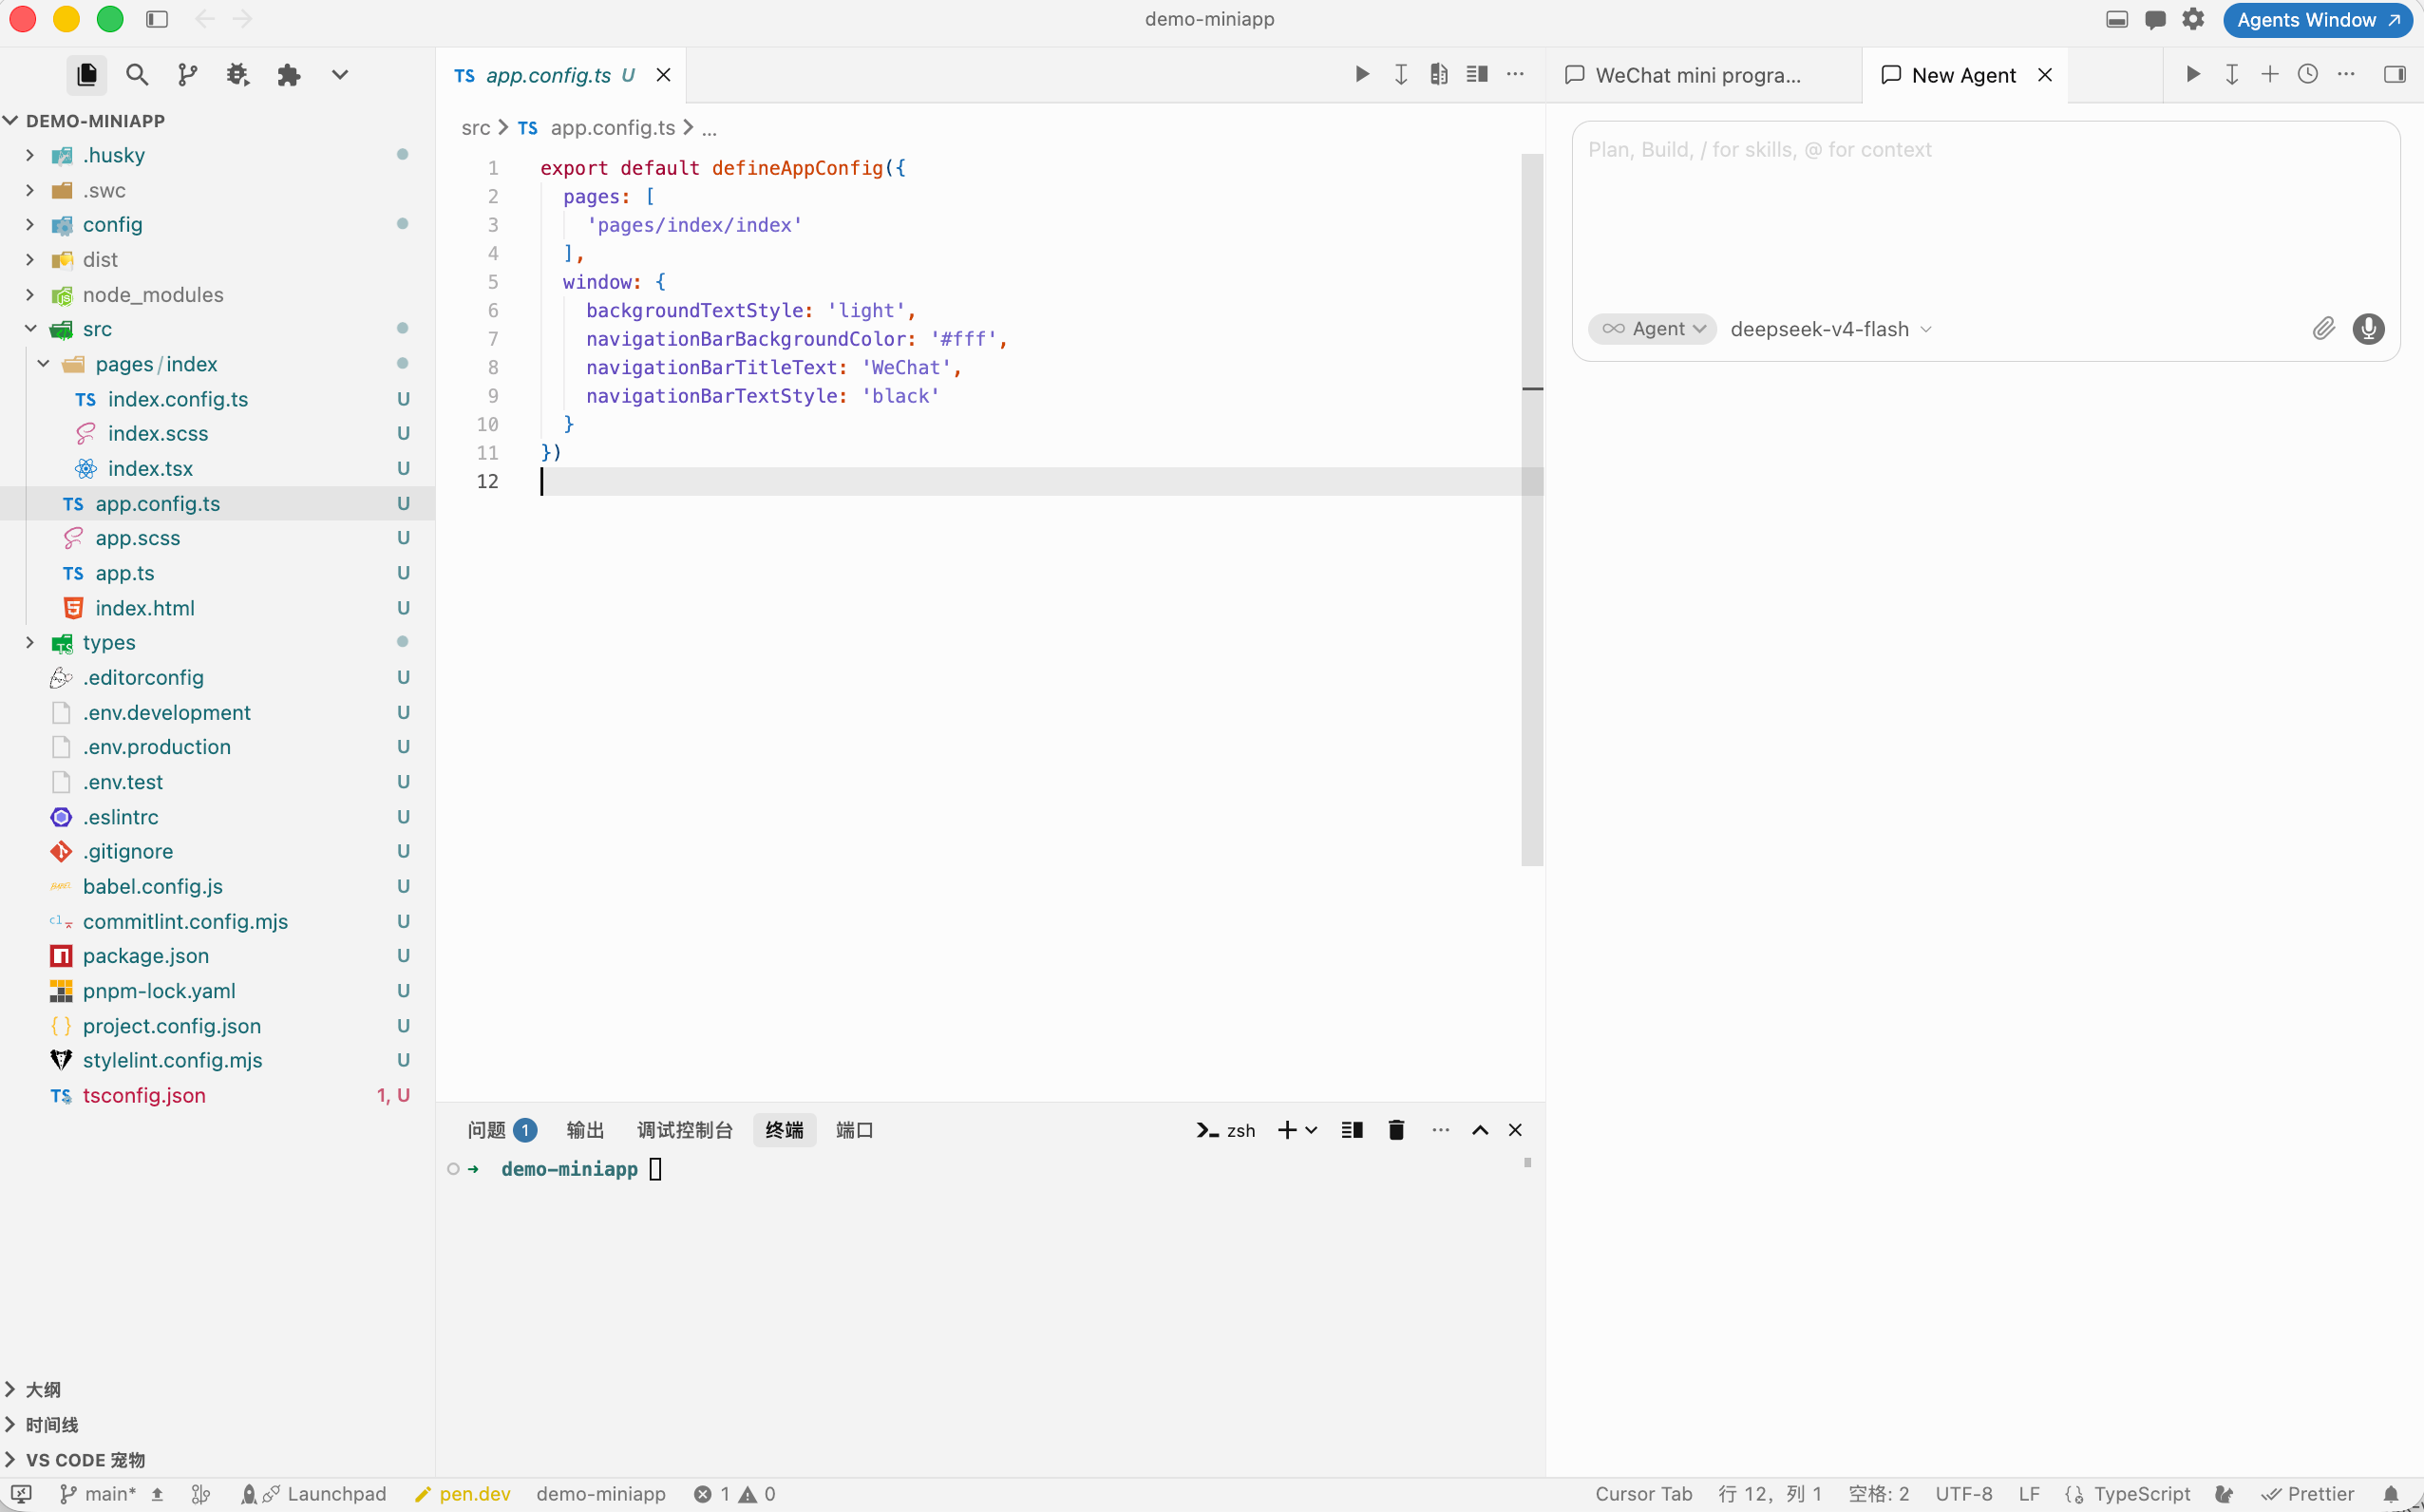Expand the 大纲 outline section
This screenshot has height=1512, width=2424.
217,1390
